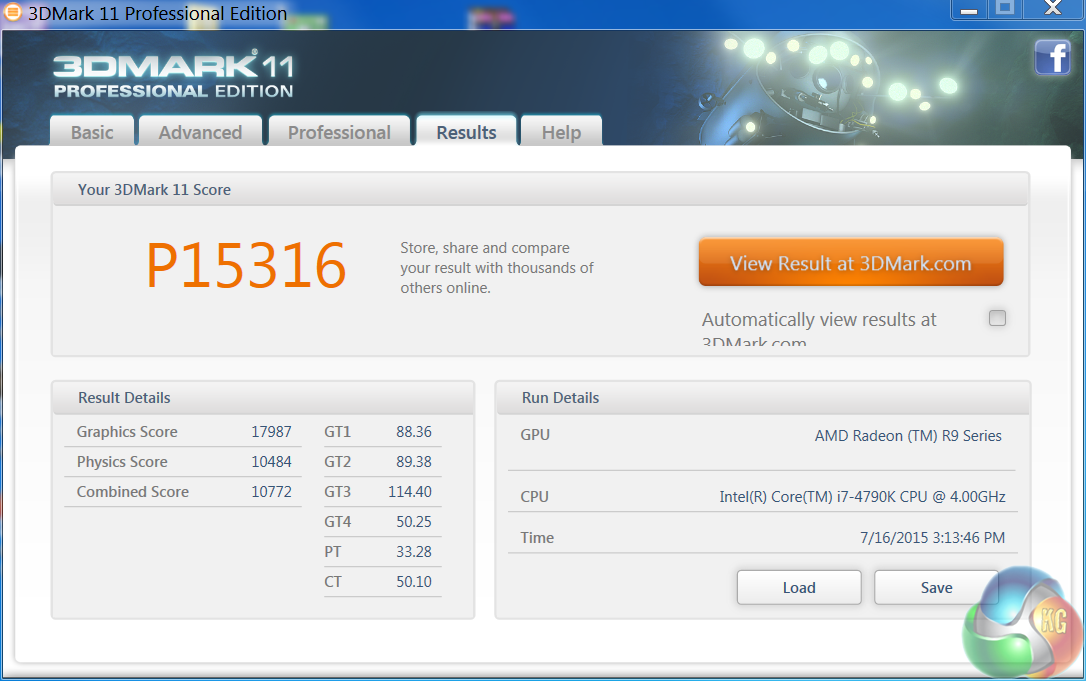The image size is (1086, 681).
Task: Click the Physics Score label
Action: click(x=122, y=461)
